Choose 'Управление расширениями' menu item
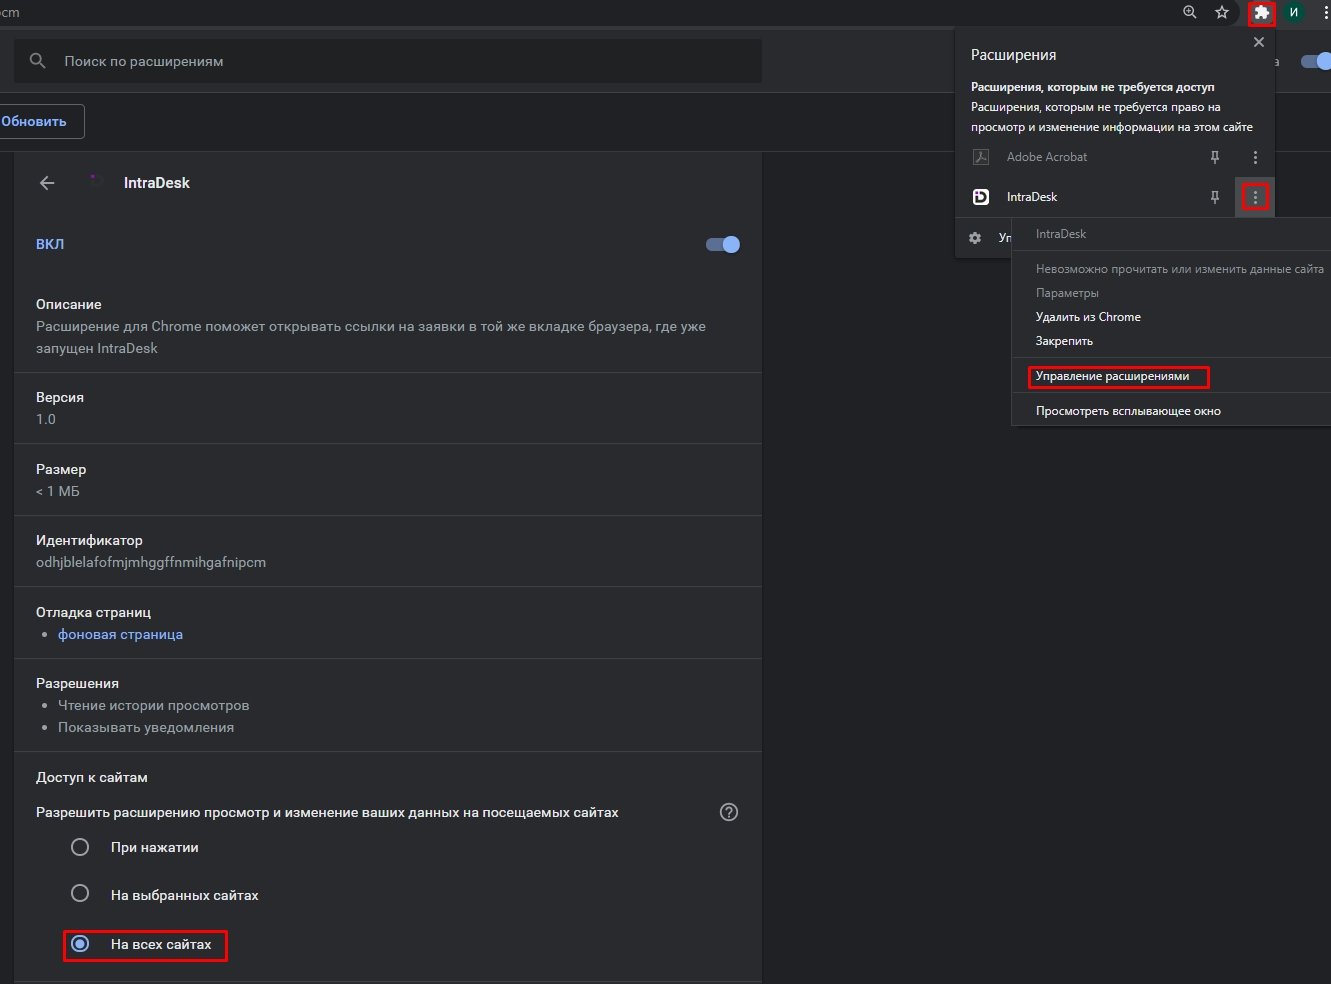This screenshot has height=984, width=1331. tap(1112, 376)
